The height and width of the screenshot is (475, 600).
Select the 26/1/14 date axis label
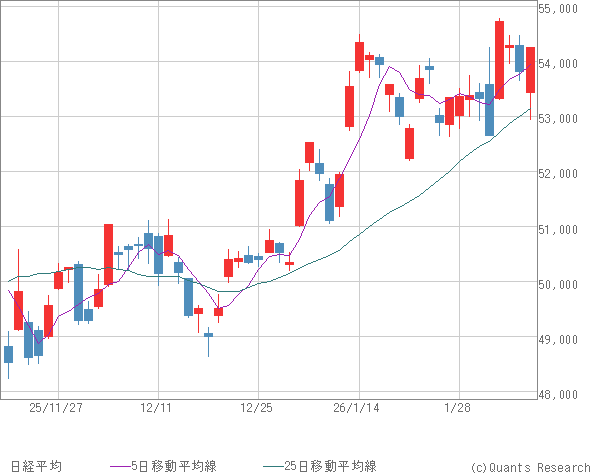[357, 408]
